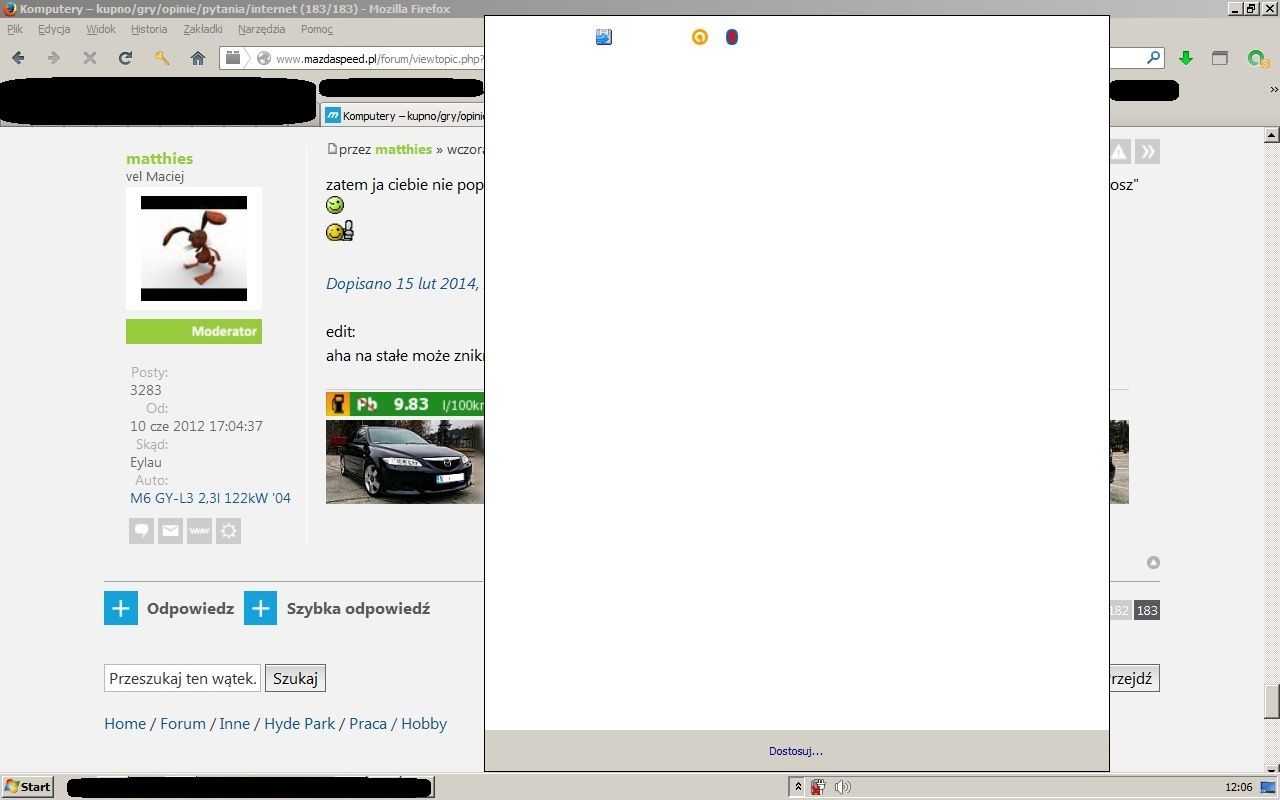Expand hidden system tray icons arrow
Screen dimensions: 1280x800
point(798,787)
